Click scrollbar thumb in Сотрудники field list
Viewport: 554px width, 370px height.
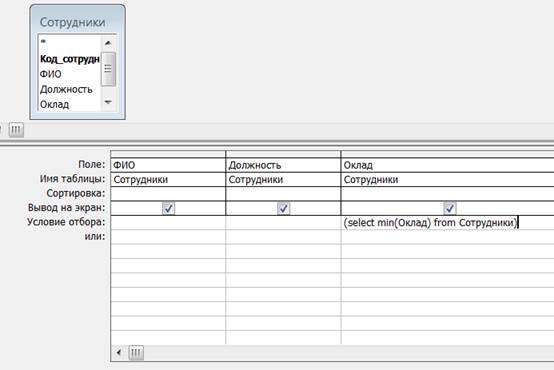[108, 69]
